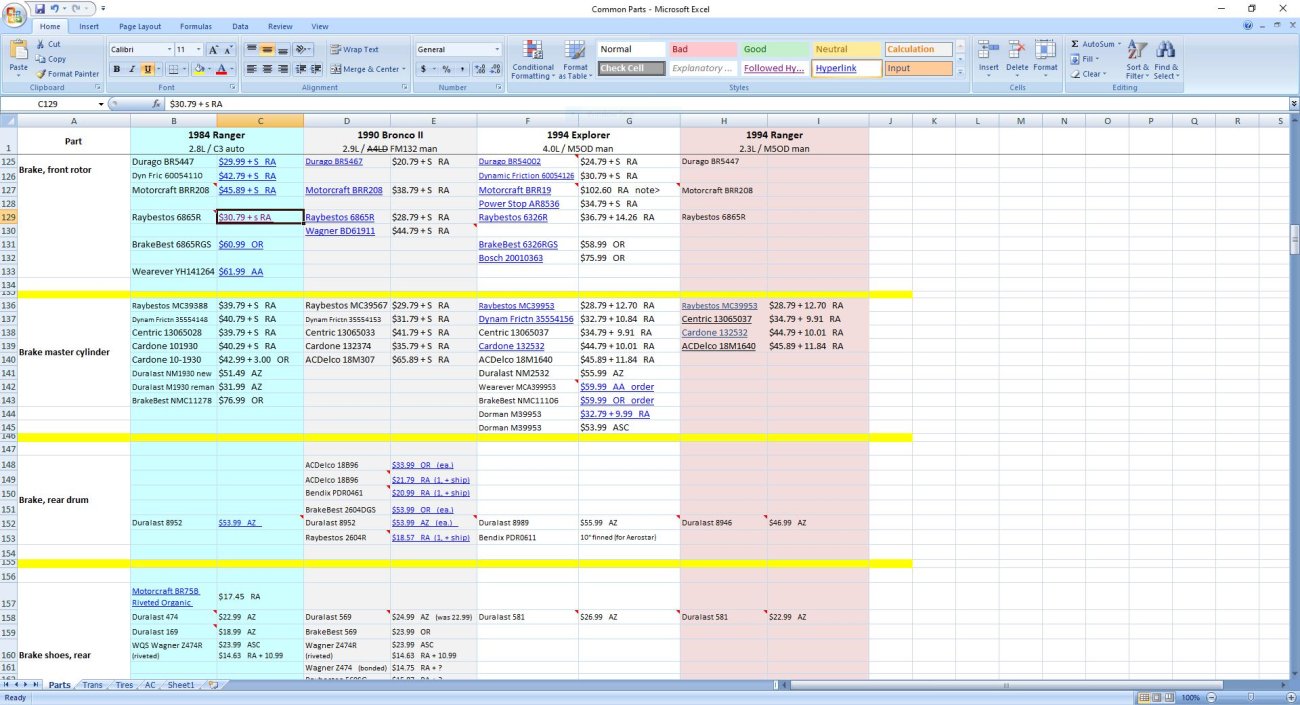Toggle Underline formatting
This screenshot has width=1300, height=705.
click(x=148, y=69)
